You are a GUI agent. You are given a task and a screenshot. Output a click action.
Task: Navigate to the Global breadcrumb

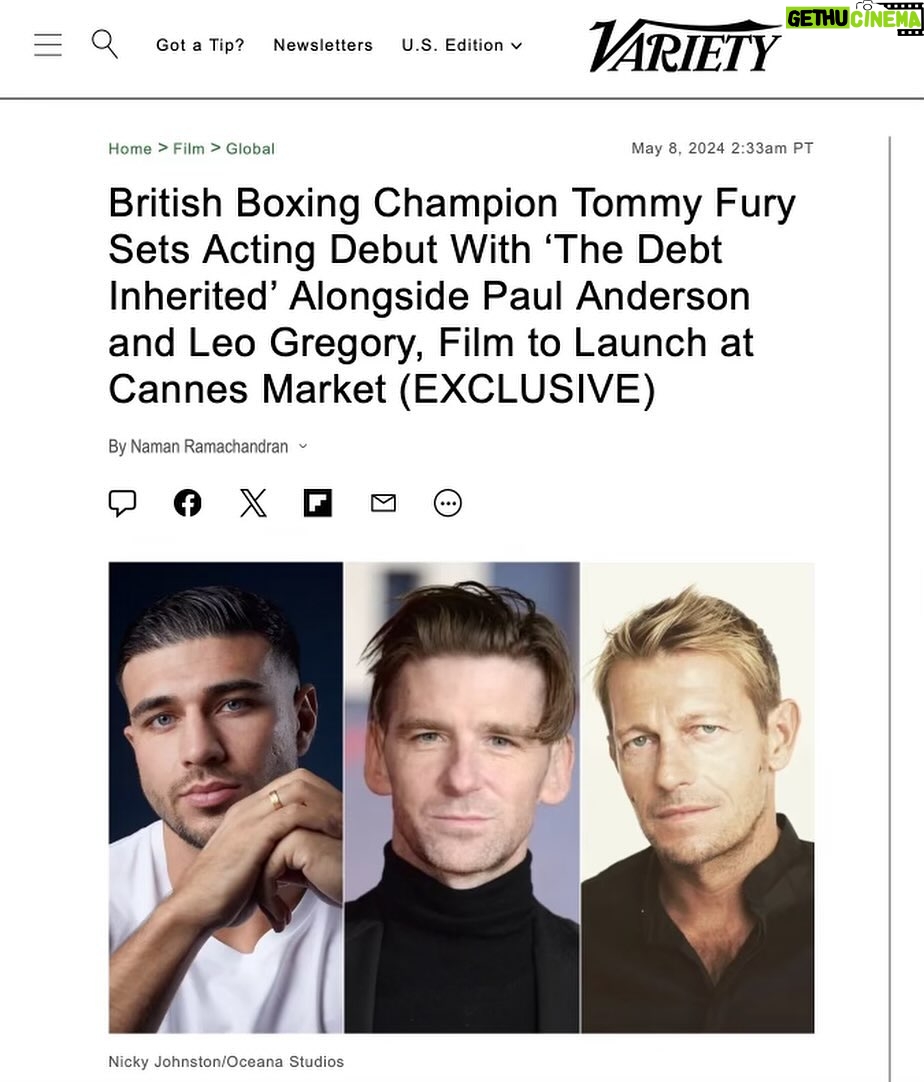click(x=250, y=148)
